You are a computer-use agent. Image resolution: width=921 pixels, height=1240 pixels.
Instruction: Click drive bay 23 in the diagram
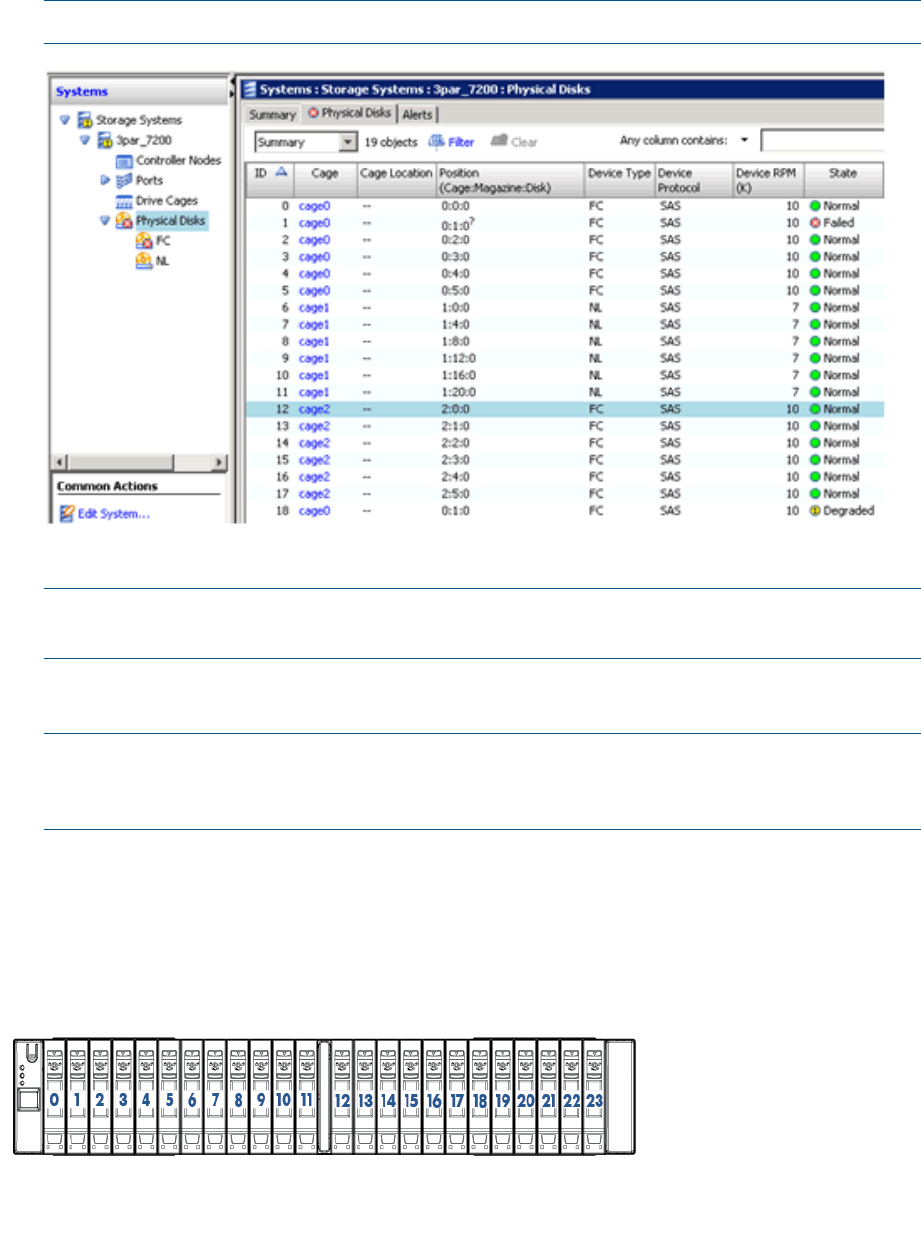click(x=595, y=1098)
